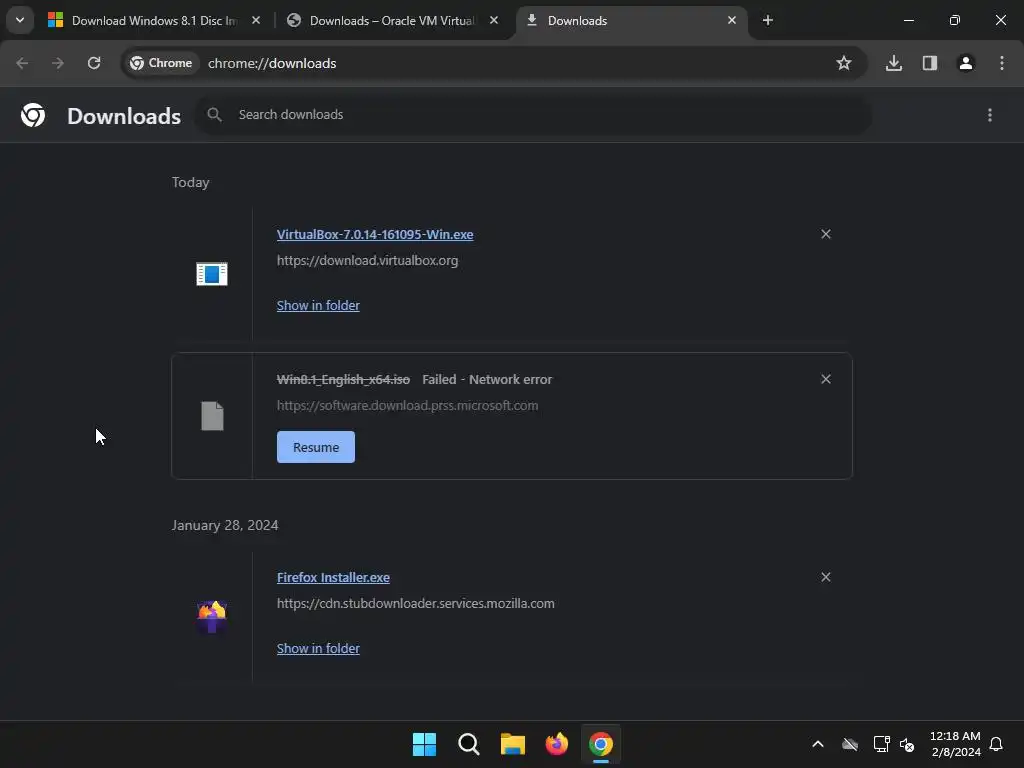Click the search magnifier icon in downloads
This screenshot has width=1024, height=768.
214,115
